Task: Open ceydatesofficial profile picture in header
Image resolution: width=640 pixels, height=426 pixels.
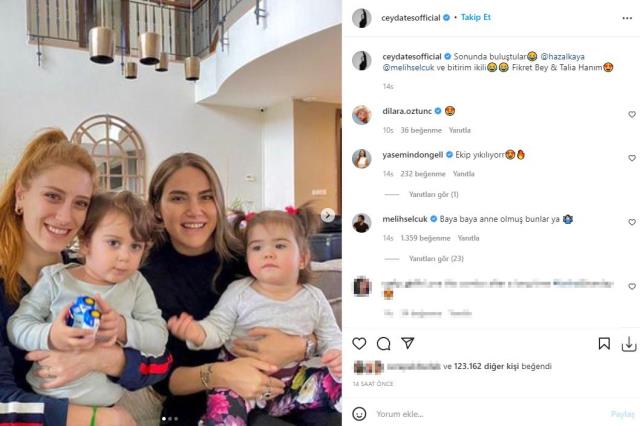Action: [362, 18]
